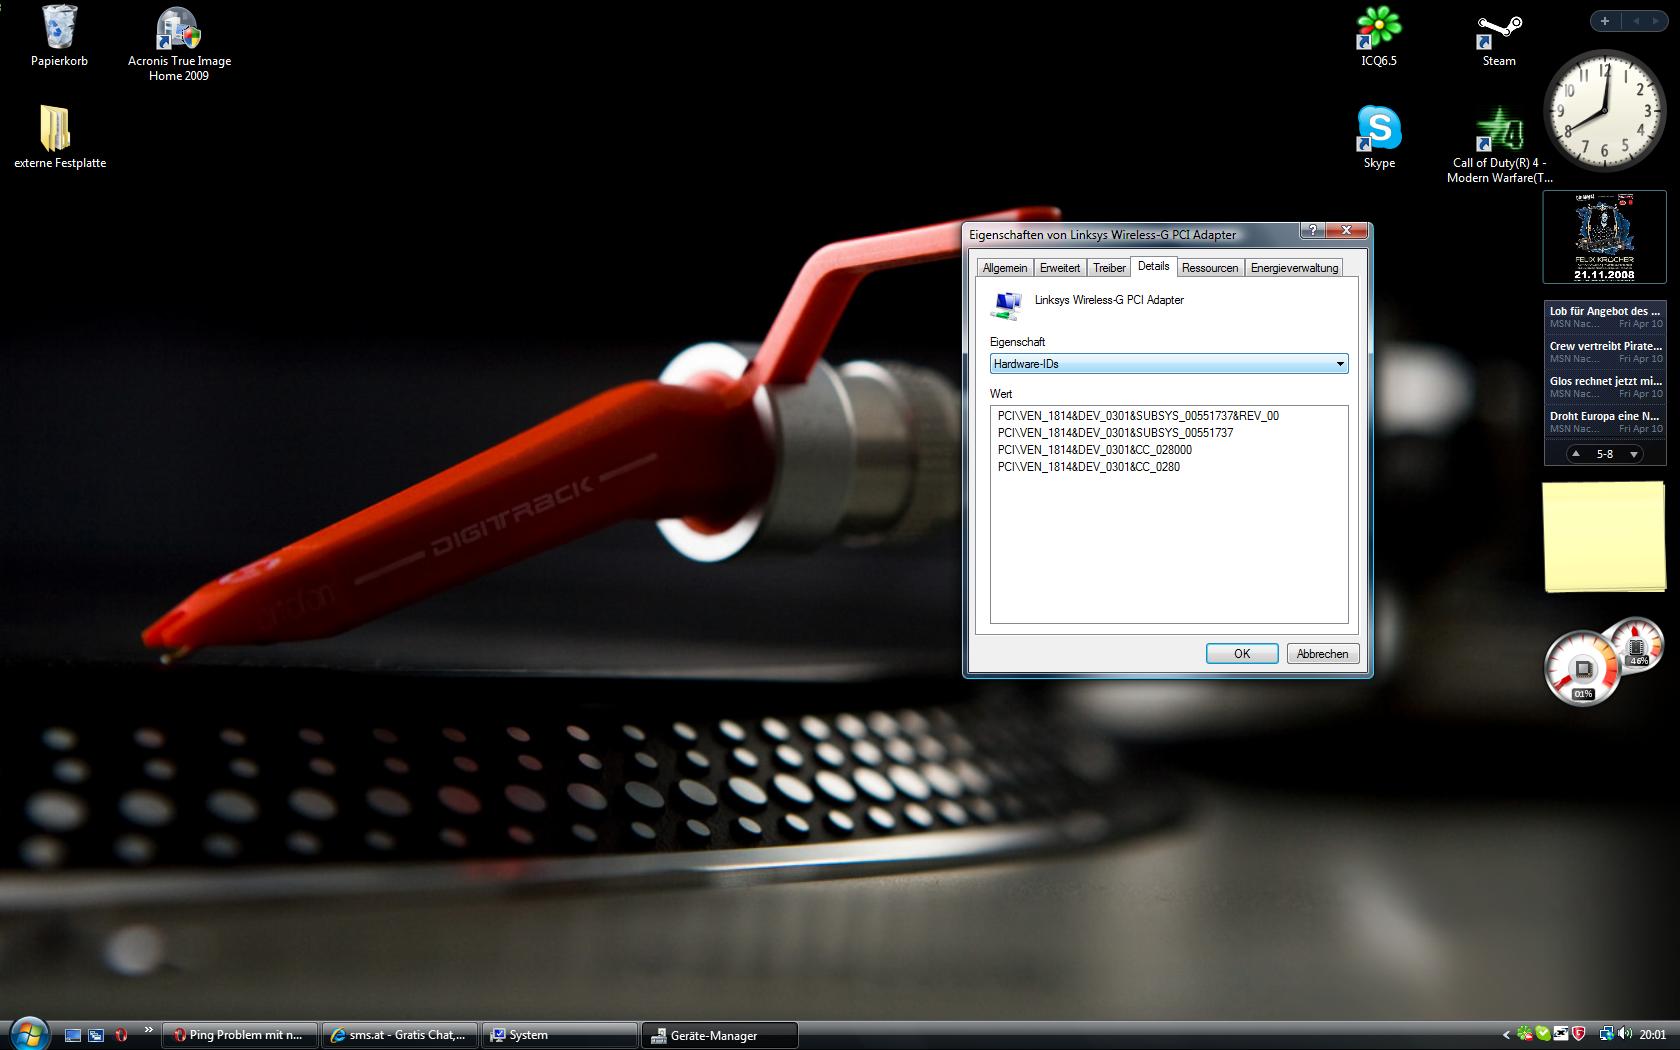Switch to Geräte-Manager taskbar button
The width and height of the screenshot is (1680, 1050).
[x=720, y=1035]
